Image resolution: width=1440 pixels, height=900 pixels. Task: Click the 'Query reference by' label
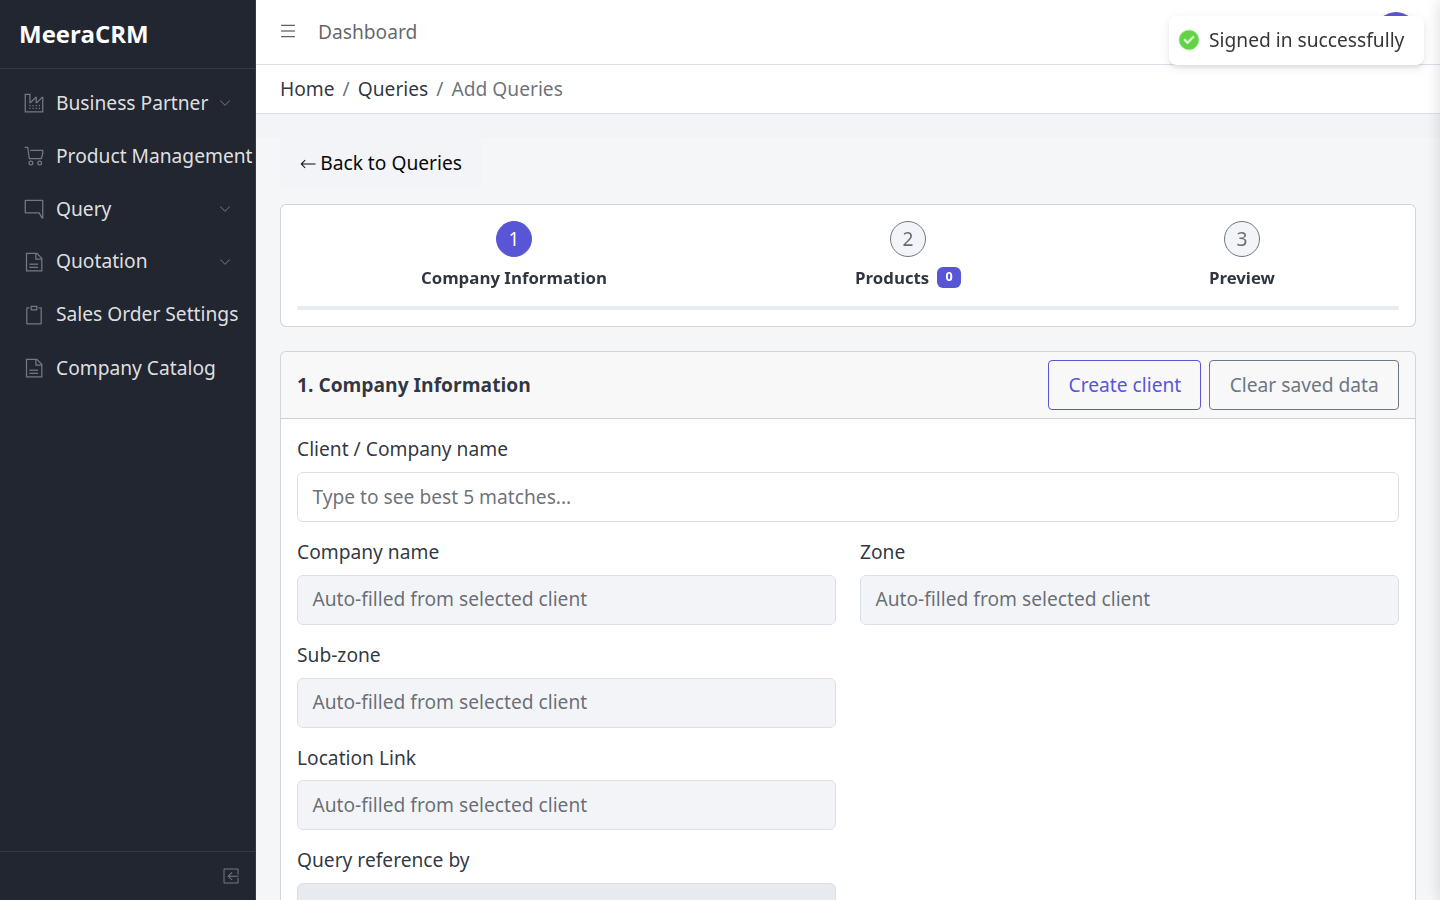(x=383, y=860)
